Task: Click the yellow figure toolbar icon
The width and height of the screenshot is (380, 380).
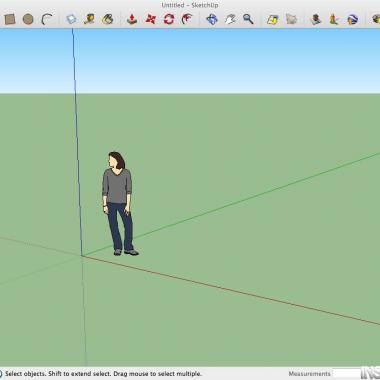Action: (334, 19)
